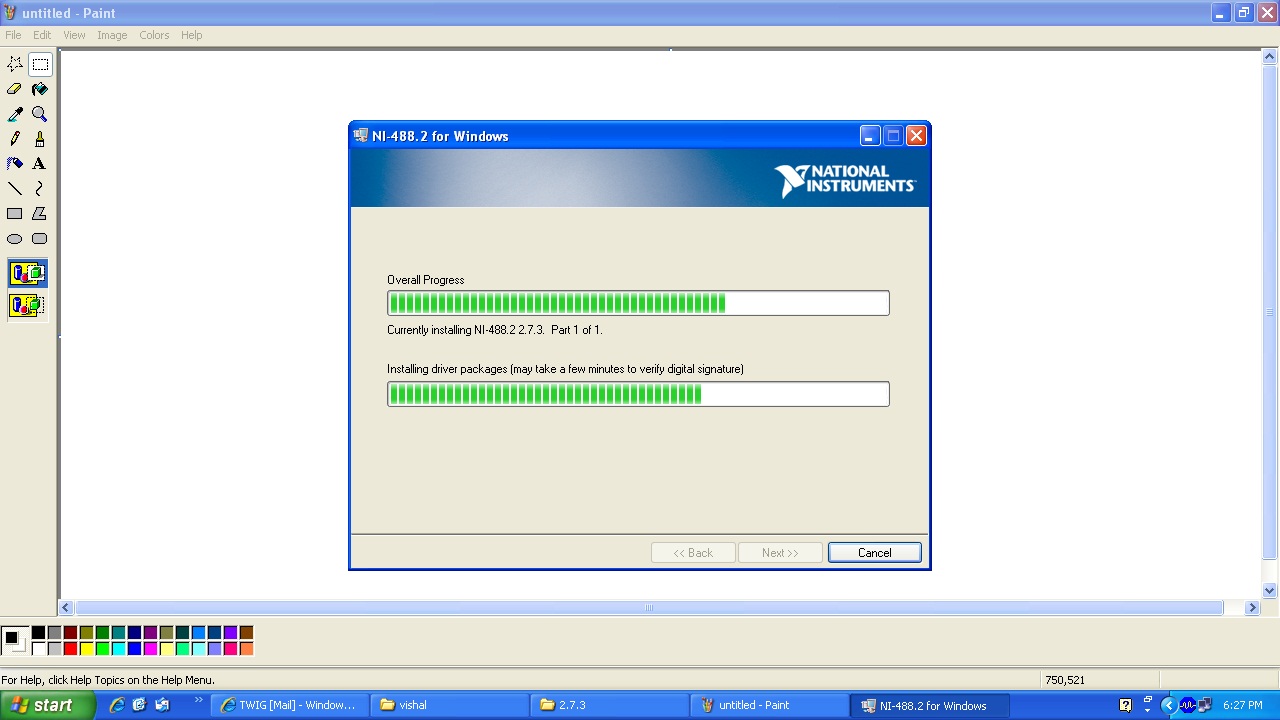Choose the Ellipse tool
The width and height of the screenshot is (1280, 720).
pyautogui.click(x=15, y=239)
